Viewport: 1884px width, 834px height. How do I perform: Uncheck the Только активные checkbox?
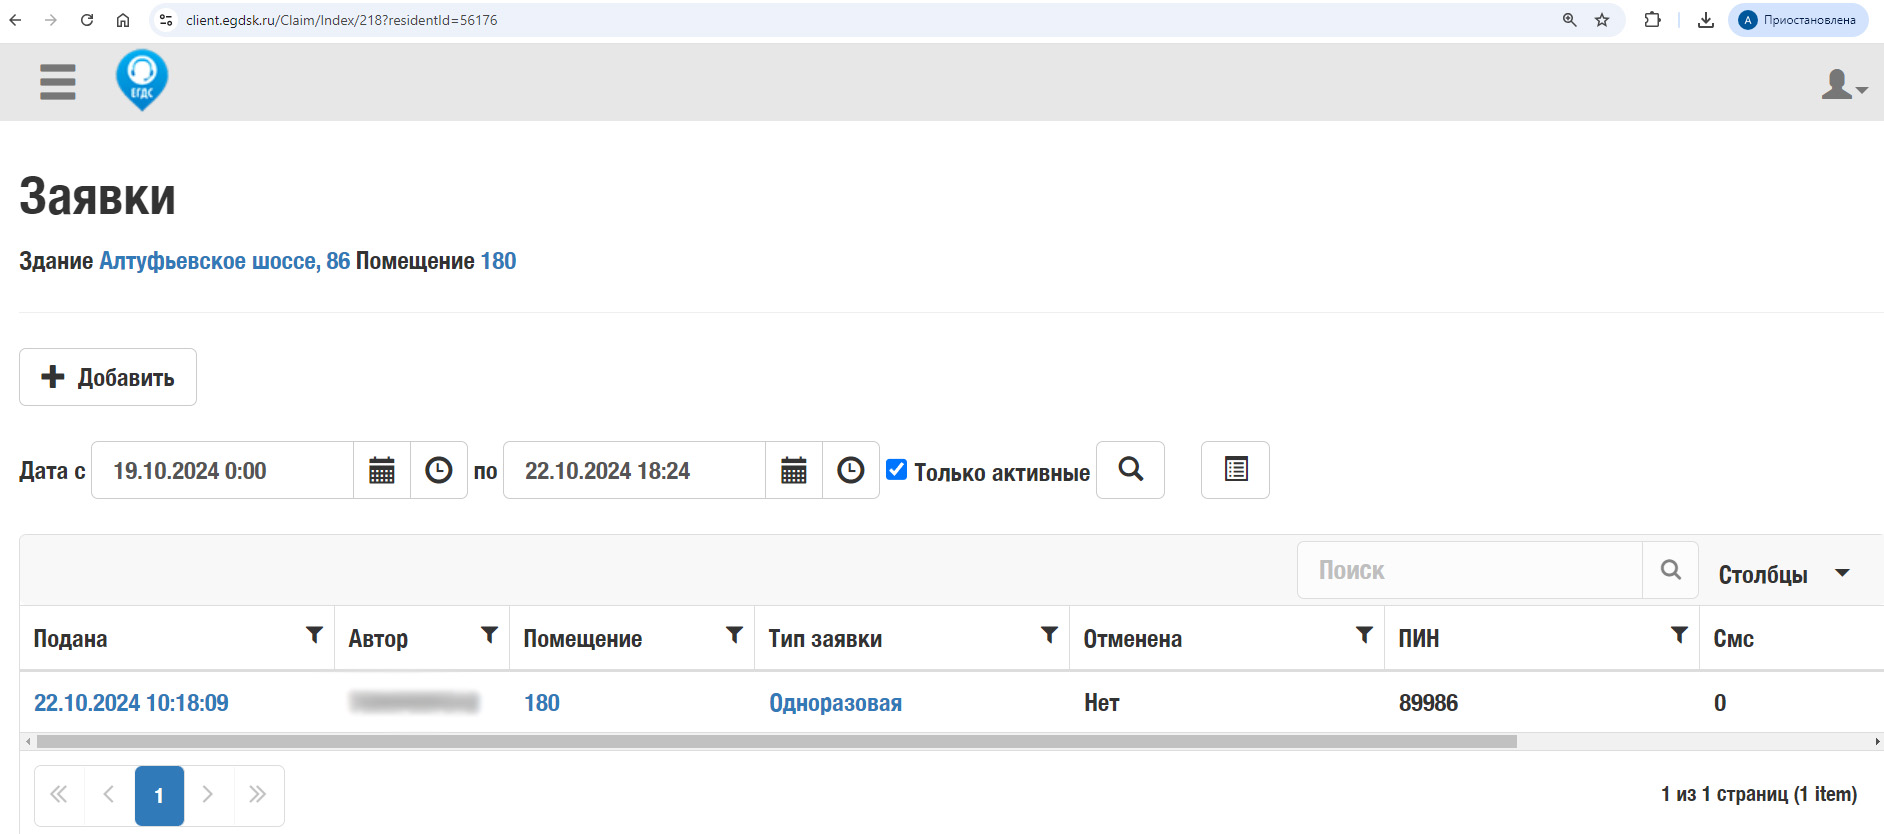897,470
